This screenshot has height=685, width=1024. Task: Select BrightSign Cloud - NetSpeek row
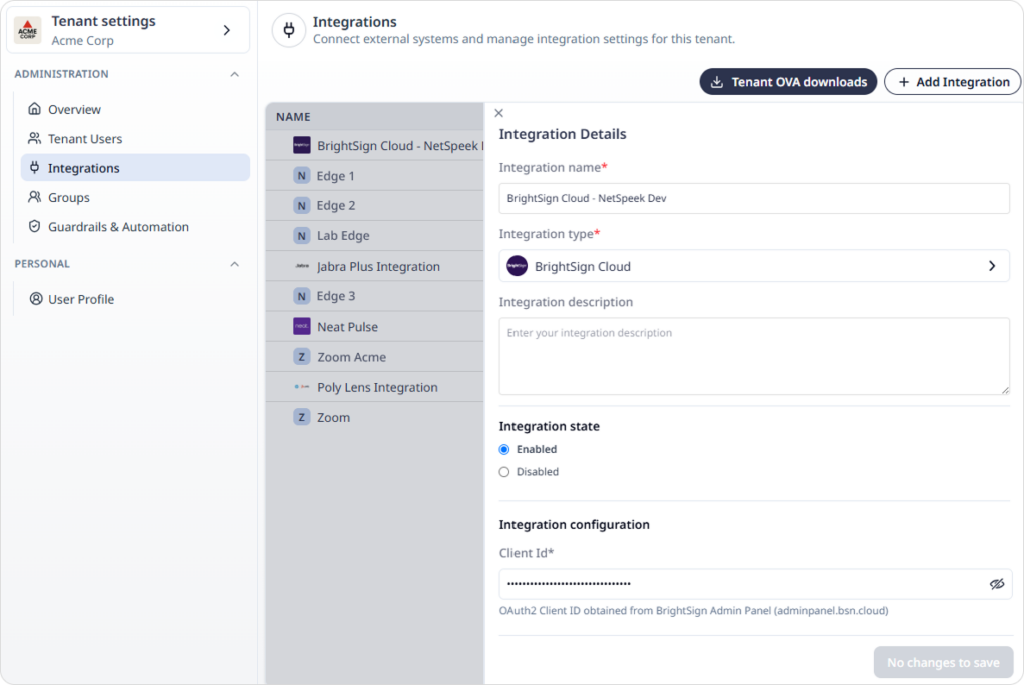pyautogui.click(x=375, y=146)
